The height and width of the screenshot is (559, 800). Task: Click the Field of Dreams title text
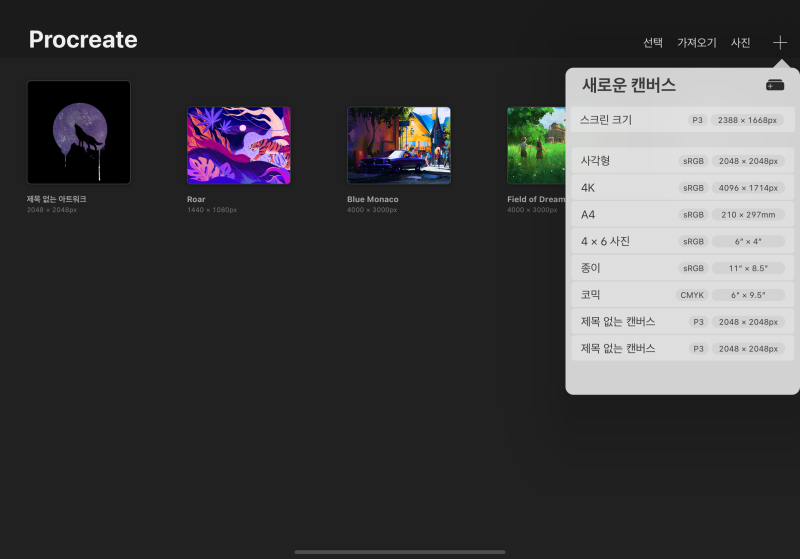point(536,199)
